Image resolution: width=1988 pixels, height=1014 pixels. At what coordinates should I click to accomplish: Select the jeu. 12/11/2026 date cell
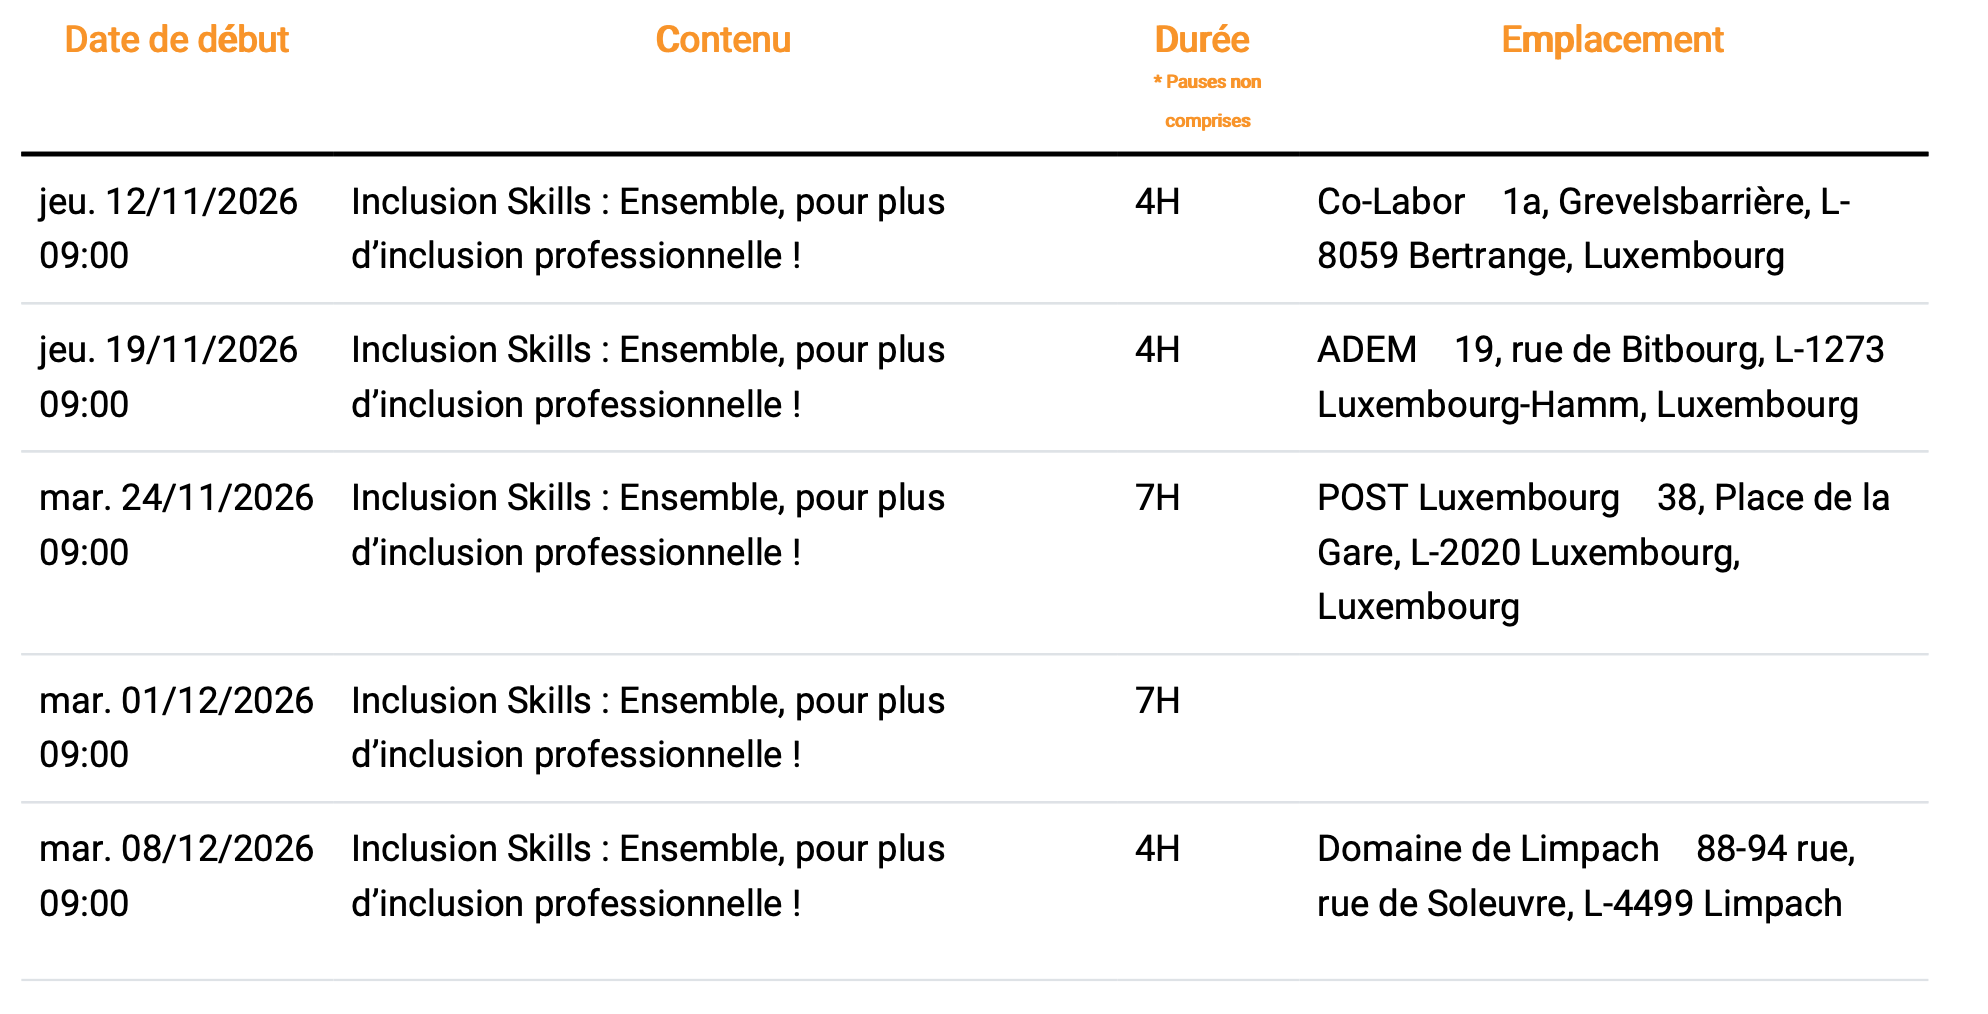click(168, 228)
